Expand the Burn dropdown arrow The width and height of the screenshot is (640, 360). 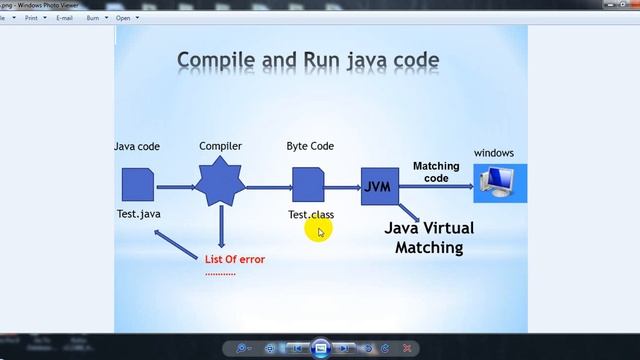click(x=107, y=18)
